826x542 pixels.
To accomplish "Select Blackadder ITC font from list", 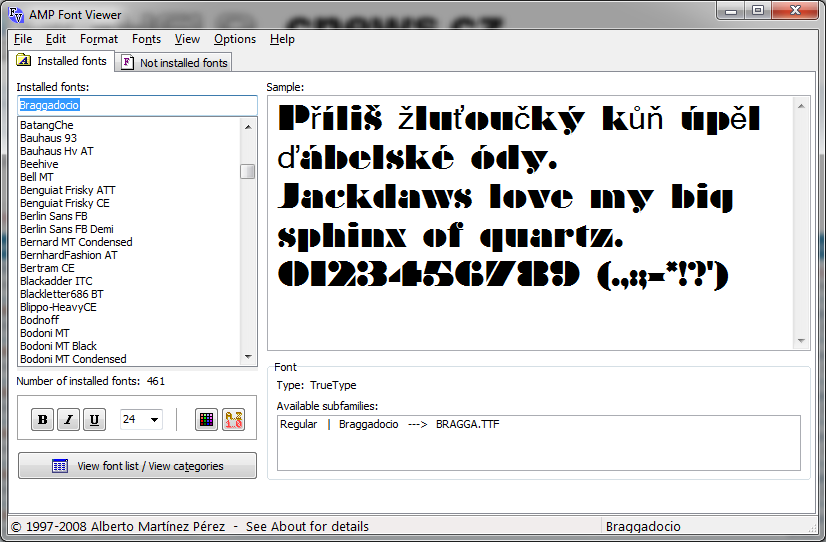I will [56, 281].
